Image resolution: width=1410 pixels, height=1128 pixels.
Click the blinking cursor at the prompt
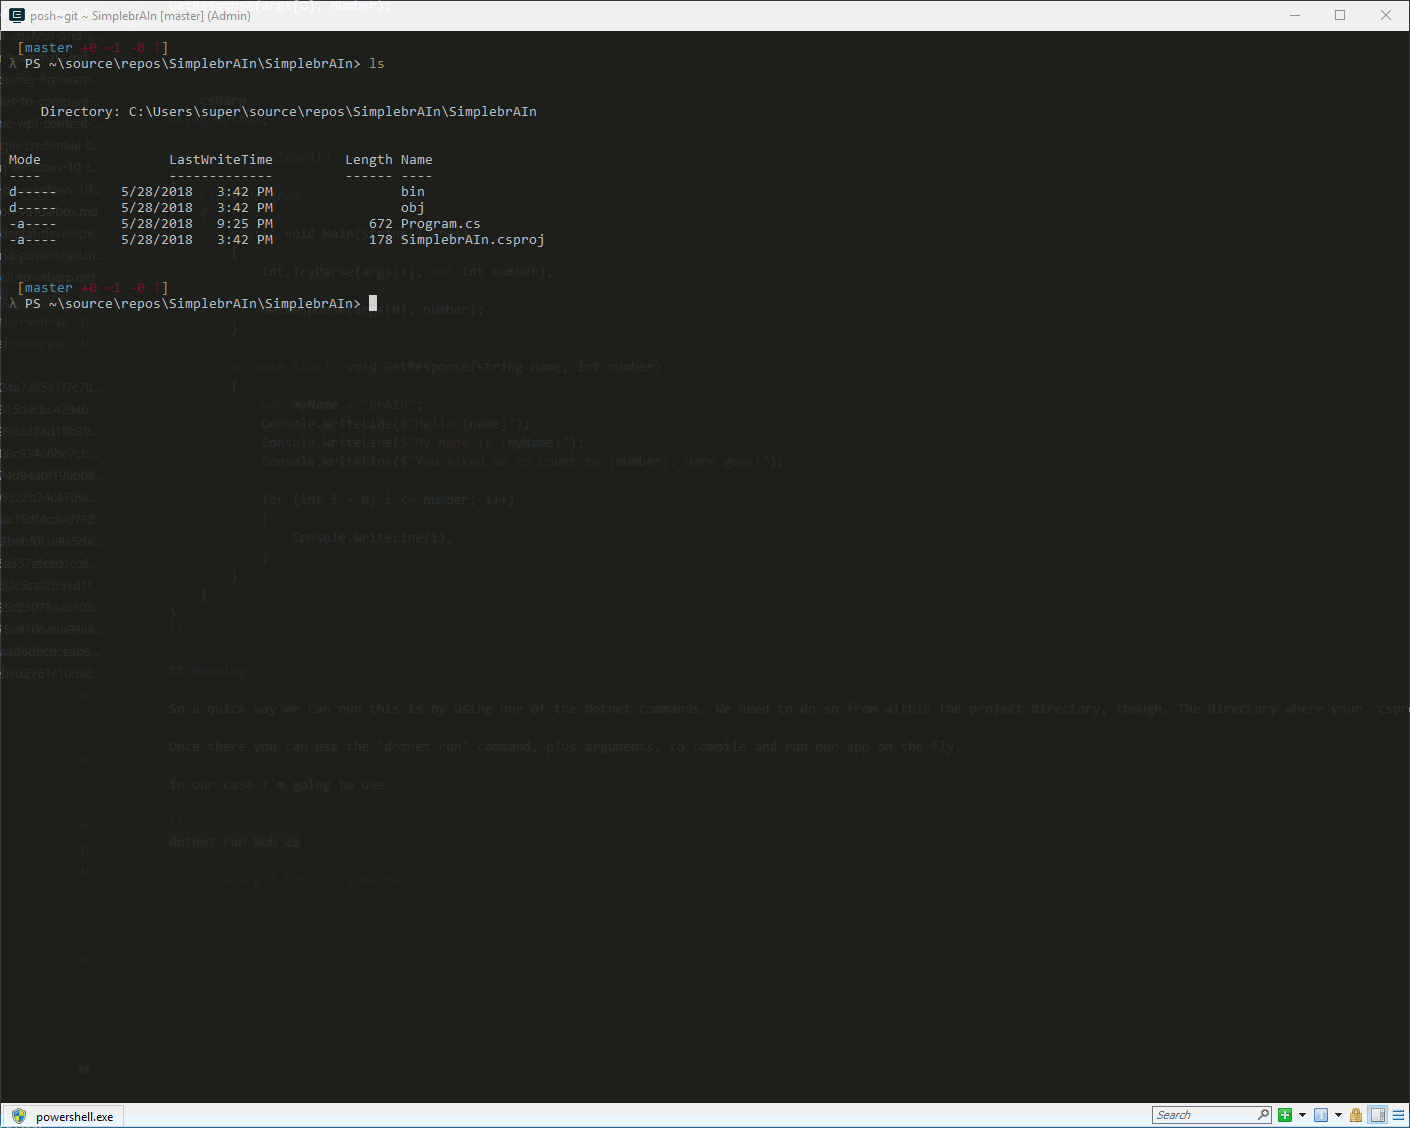click(x=373, y=303)
